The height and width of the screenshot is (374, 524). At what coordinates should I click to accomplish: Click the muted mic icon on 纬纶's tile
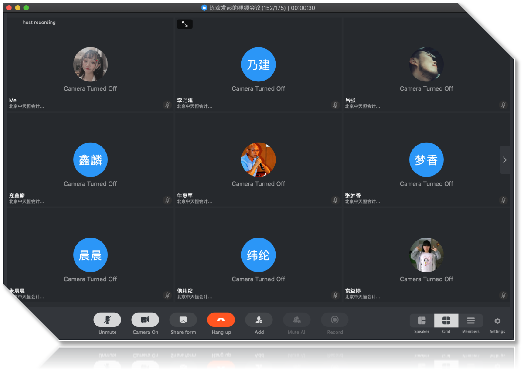click(335, 295)
